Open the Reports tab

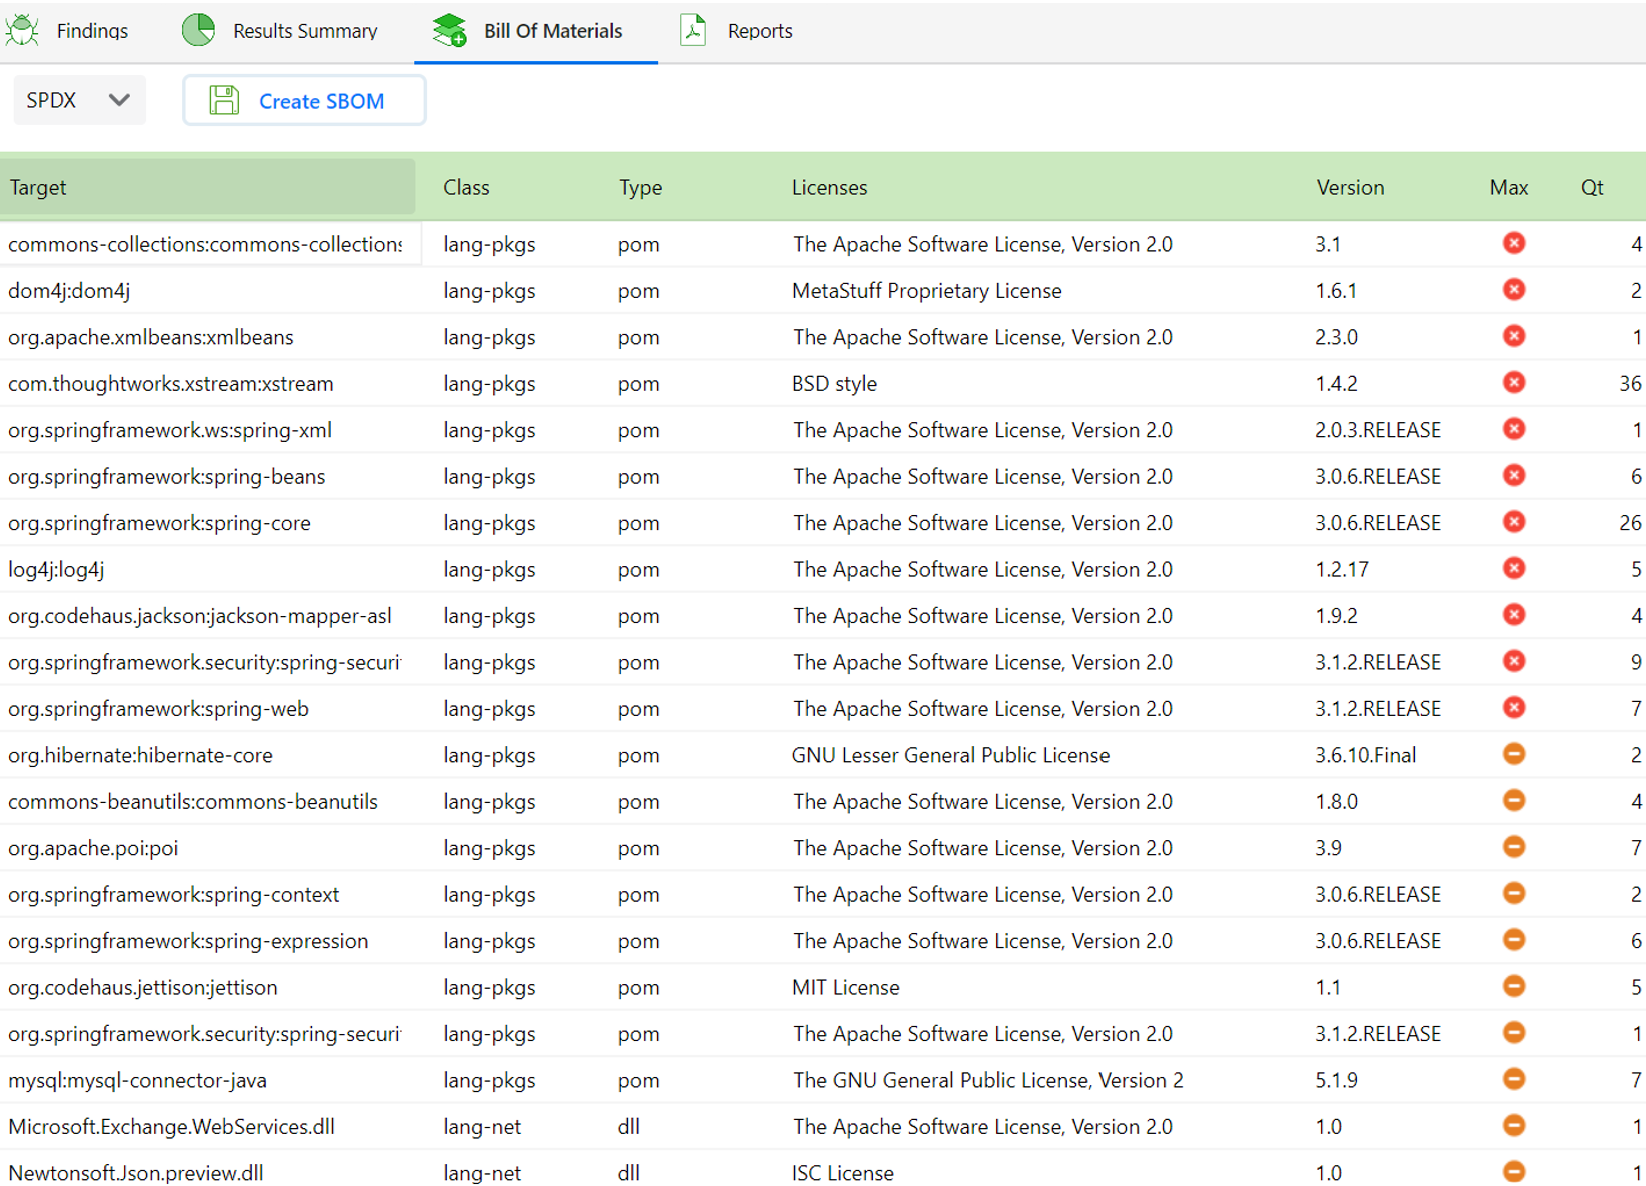pyautogui.click(x=759, y=31)
